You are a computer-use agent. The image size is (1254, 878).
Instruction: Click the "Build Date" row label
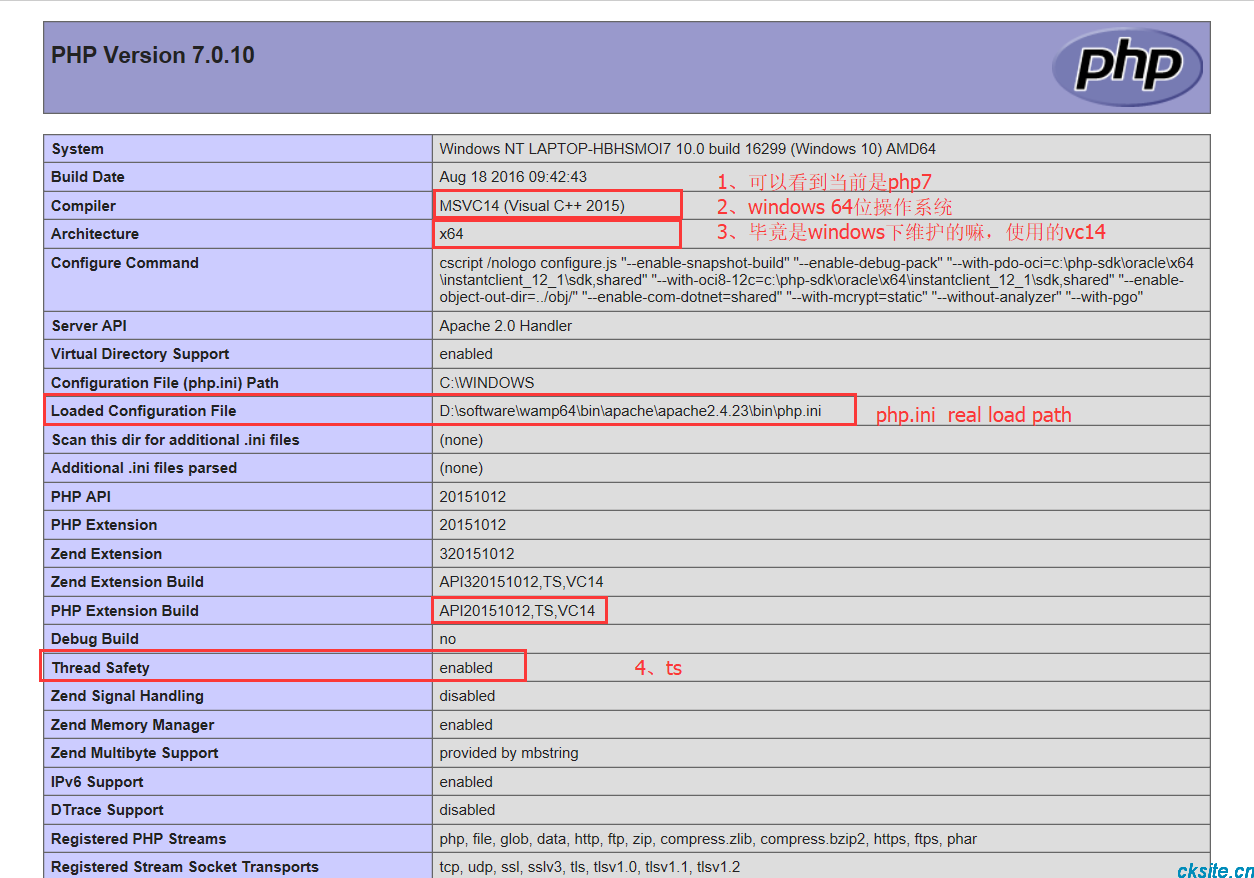[88, 177]
